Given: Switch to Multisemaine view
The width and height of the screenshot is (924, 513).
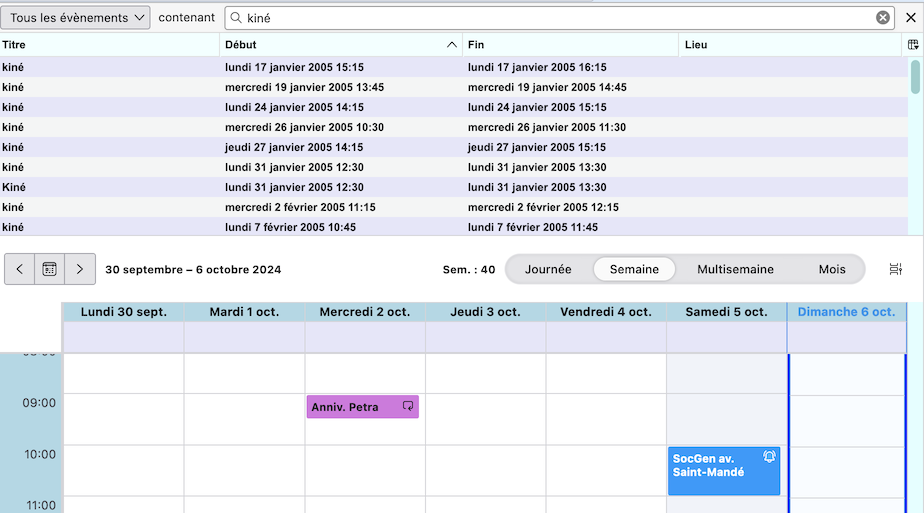Looking at the screenshot, I should (735, 269).
